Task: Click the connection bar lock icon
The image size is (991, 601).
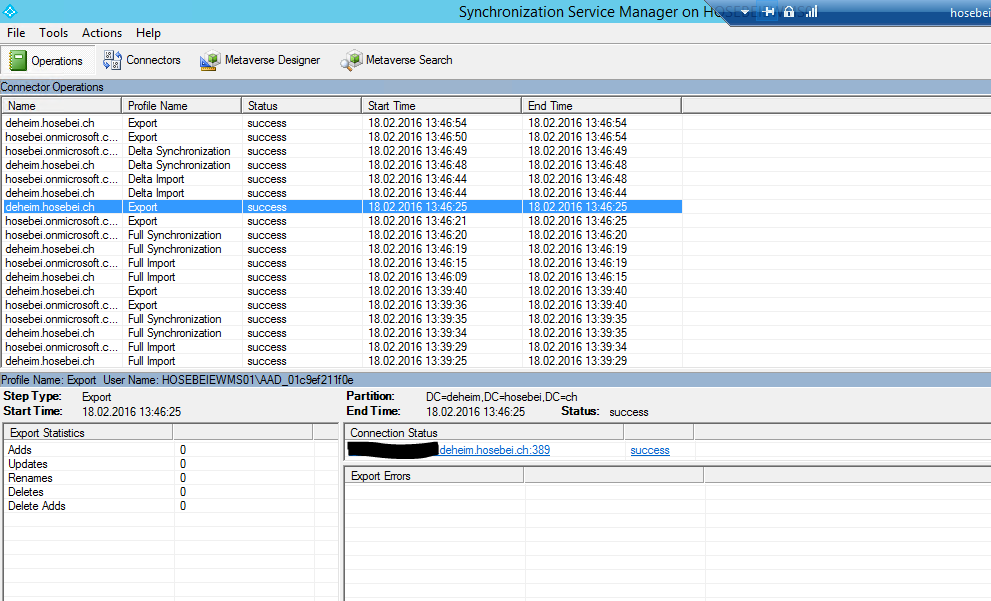Action: click(x=789, y=11)
